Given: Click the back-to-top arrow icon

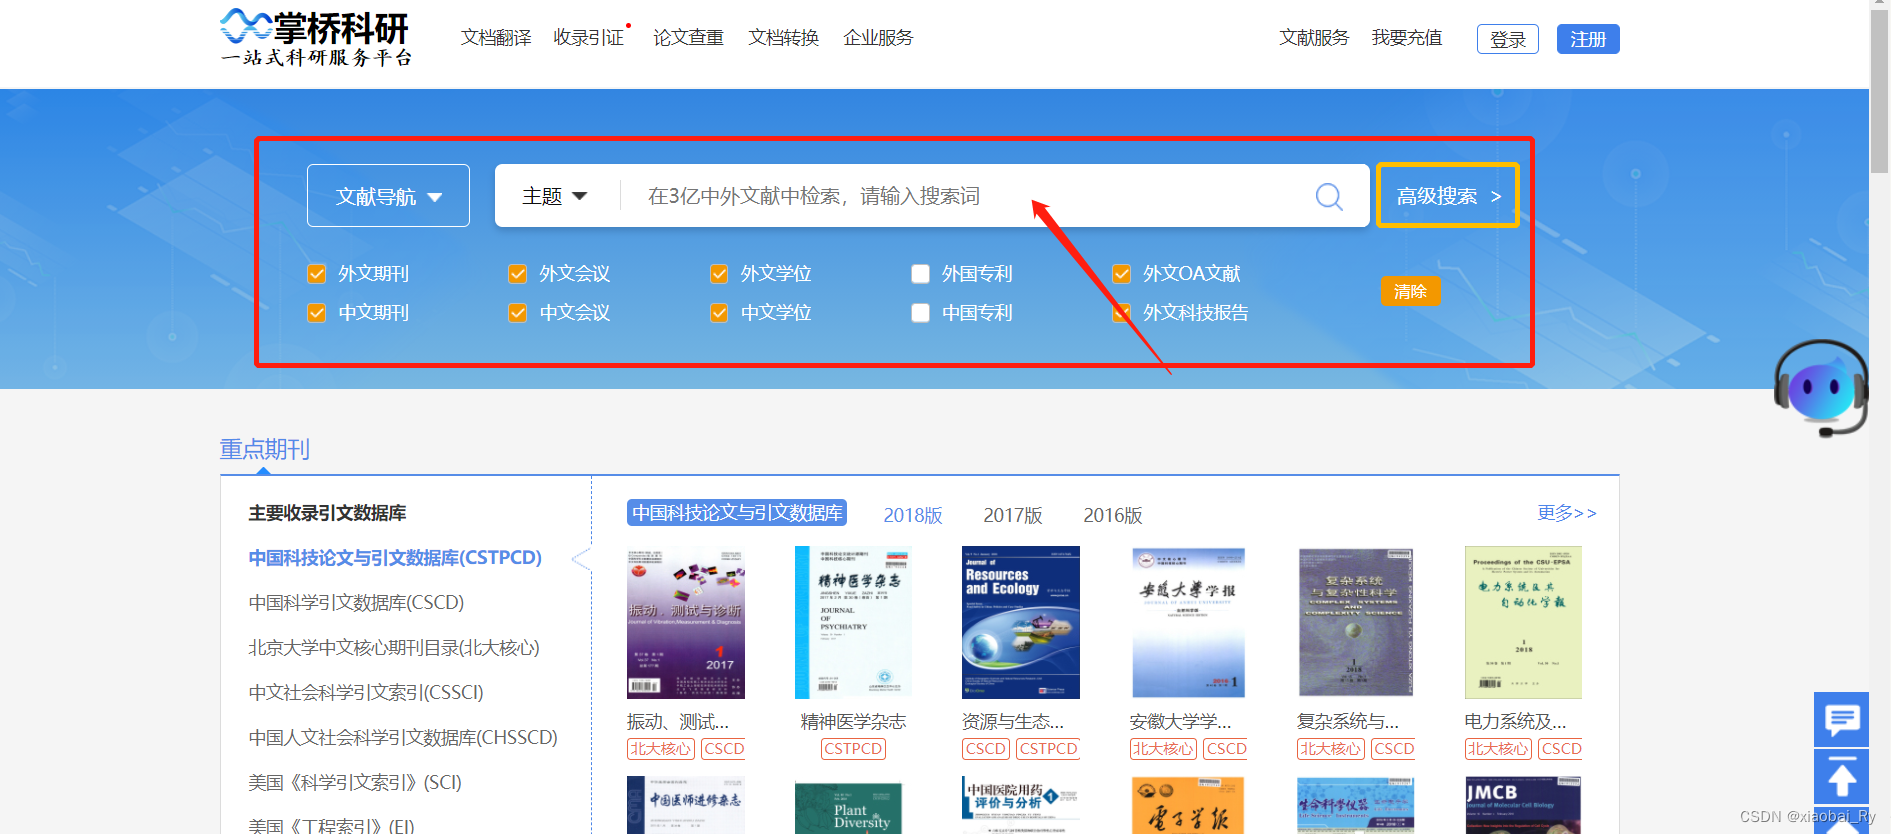Looking at the screenshot, I should click(x=1841, y=777).
